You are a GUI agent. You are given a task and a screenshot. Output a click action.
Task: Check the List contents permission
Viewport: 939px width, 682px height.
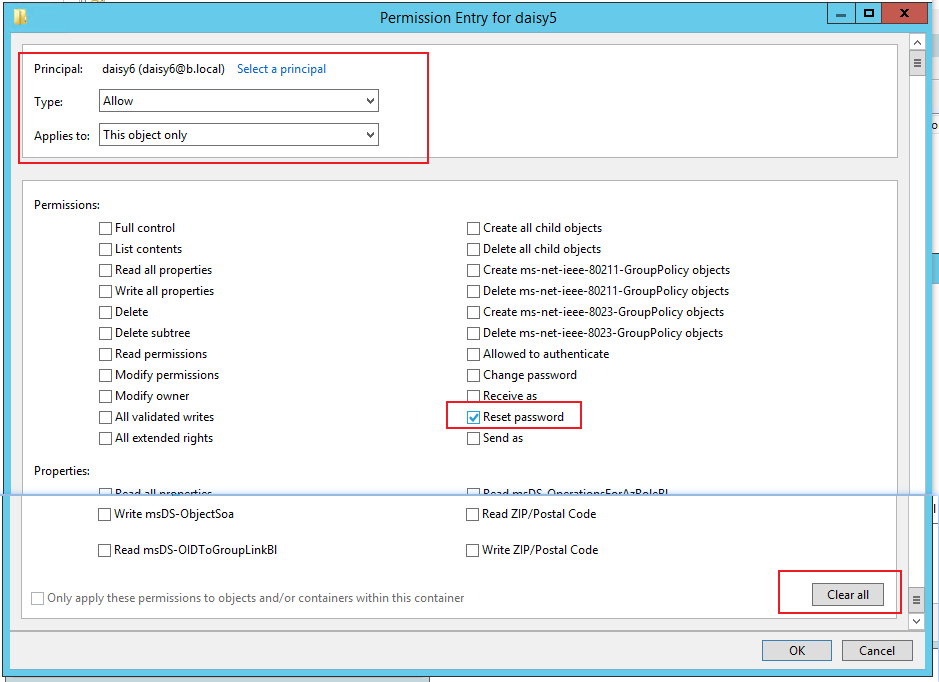[x=105, y=249]
